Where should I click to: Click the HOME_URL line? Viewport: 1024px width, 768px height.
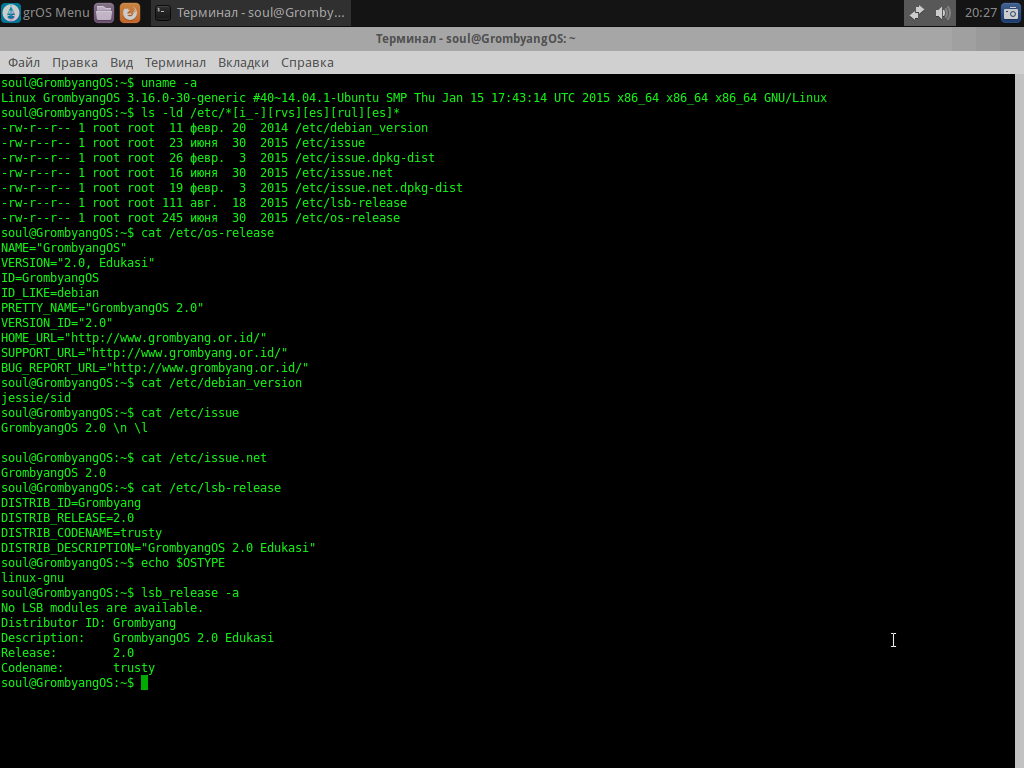pos(134,338)
